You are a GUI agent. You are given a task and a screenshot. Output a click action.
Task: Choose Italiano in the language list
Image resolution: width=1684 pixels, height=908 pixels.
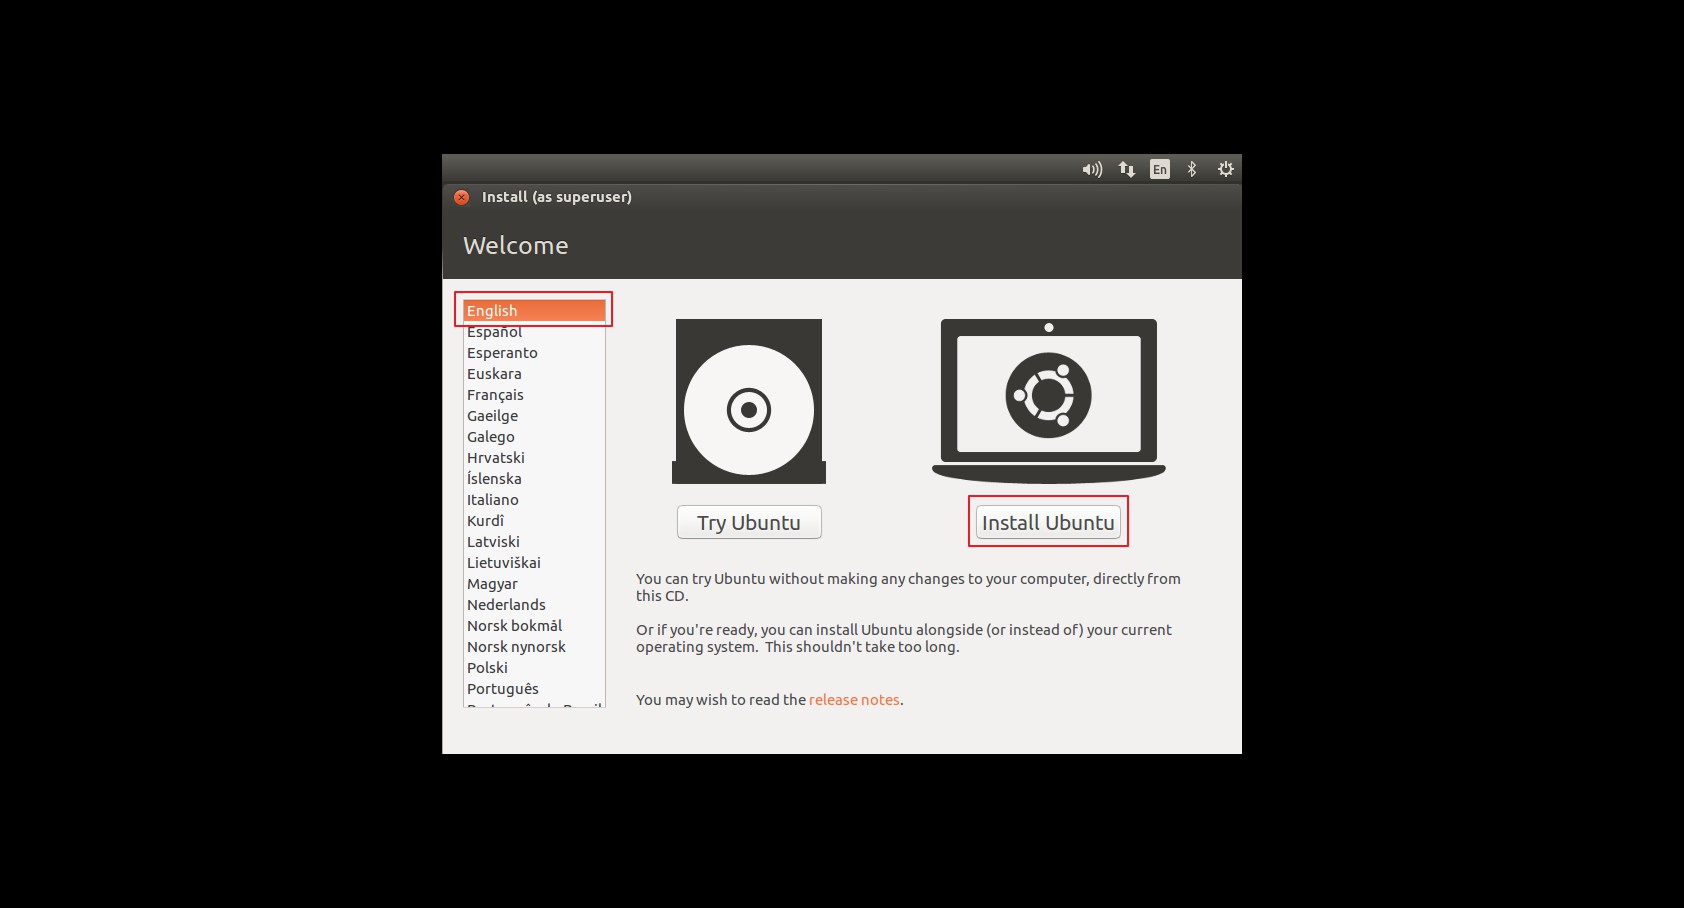click(492, 499)
